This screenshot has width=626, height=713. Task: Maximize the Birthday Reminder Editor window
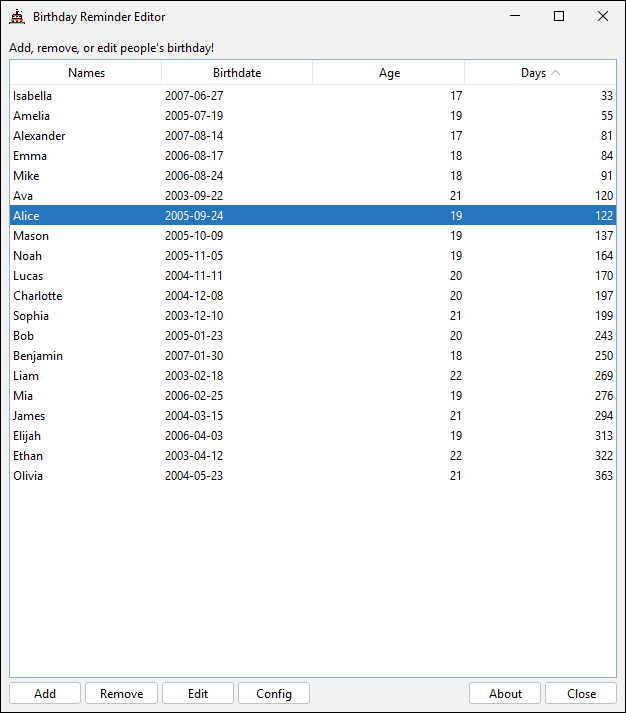[x=559, y=17]
